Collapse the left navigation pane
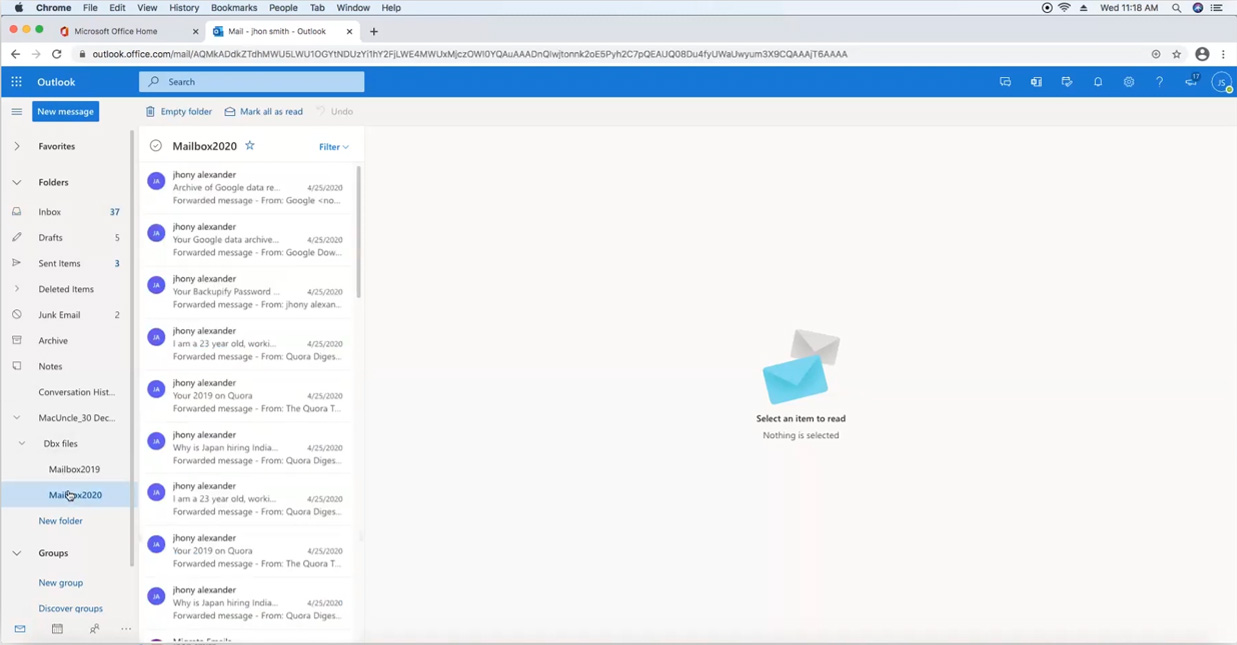 pyautogui.click(x=16, y=111)
